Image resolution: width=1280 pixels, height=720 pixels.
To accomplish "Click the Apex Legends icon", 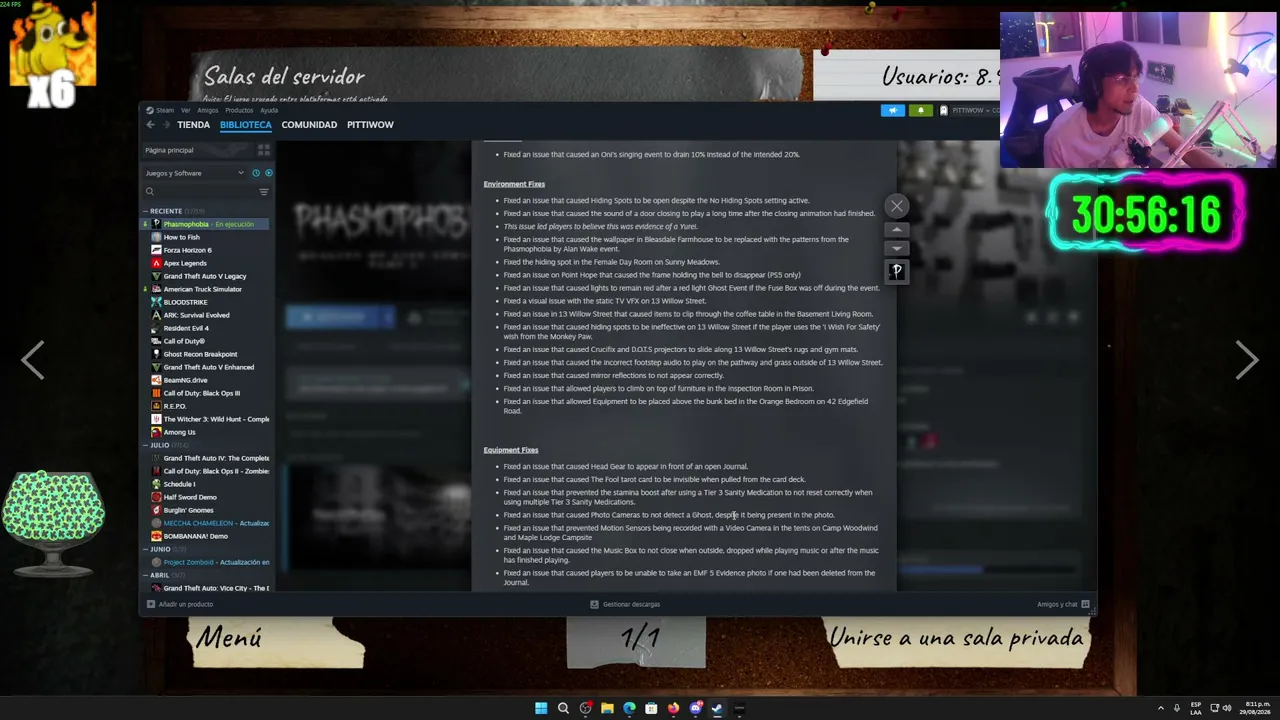I will coord(156,263).
